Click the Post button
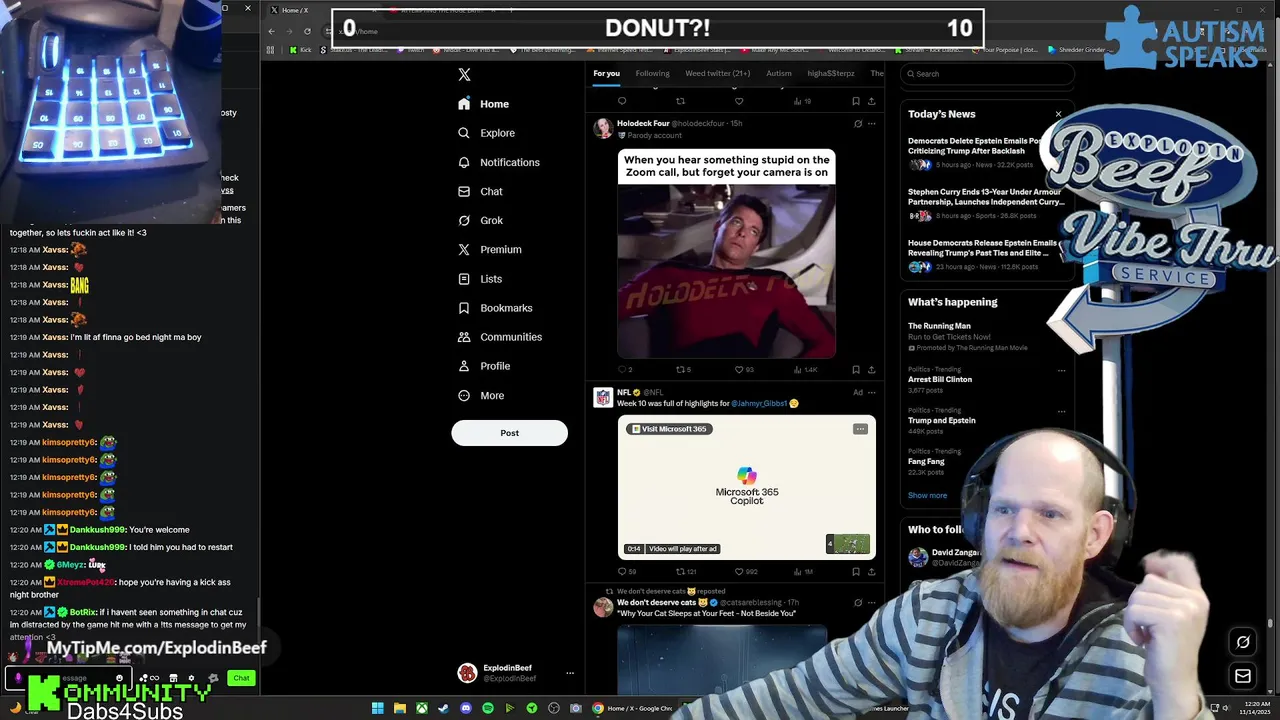Screen dimensions: 1280x720 509,433
